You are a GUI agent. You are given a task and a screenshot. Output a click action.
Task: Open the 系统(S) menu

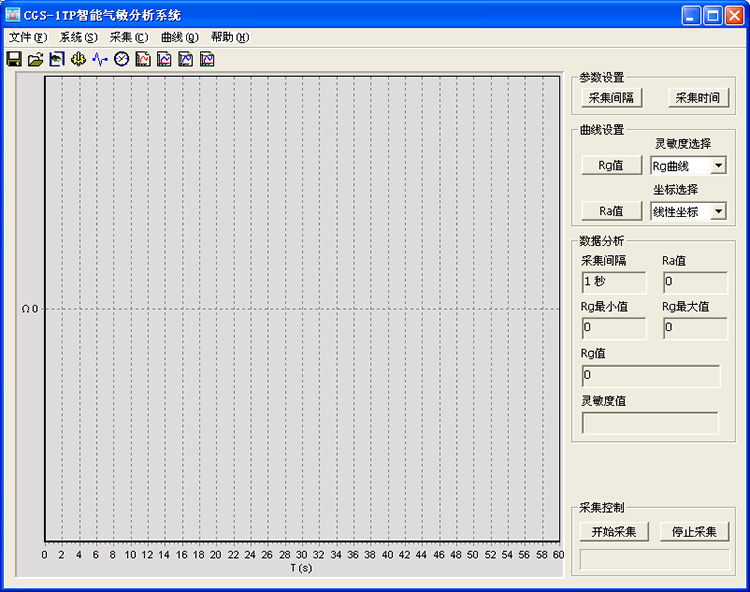[x=78, y=37]
